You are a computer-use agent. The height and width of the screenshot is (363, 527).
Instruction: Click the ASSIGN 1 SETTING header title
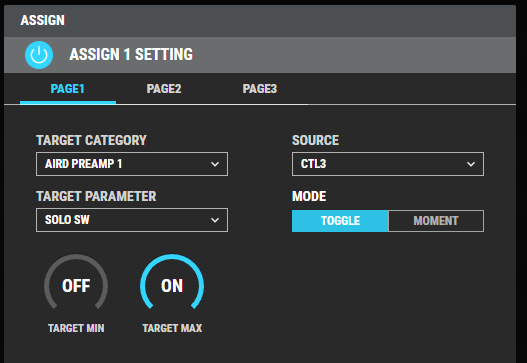coord(131,54)
